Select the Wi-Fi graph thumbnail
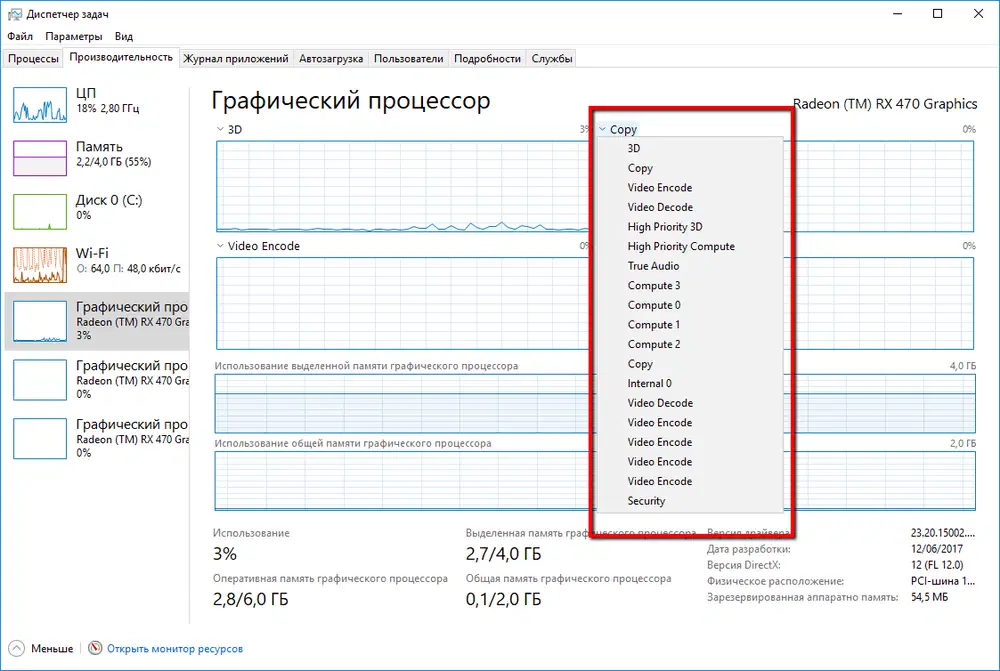The width and height of the screenshot is (1000, 671). 40,265
